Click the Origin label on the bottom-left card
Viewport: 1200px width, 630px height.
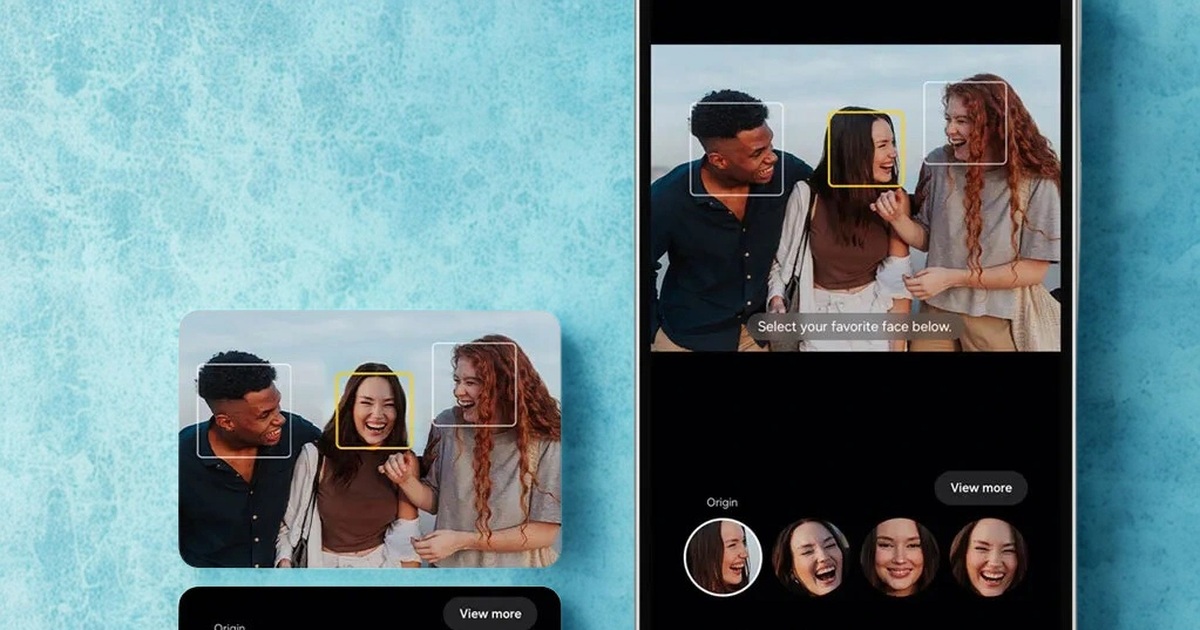point(230,626)
